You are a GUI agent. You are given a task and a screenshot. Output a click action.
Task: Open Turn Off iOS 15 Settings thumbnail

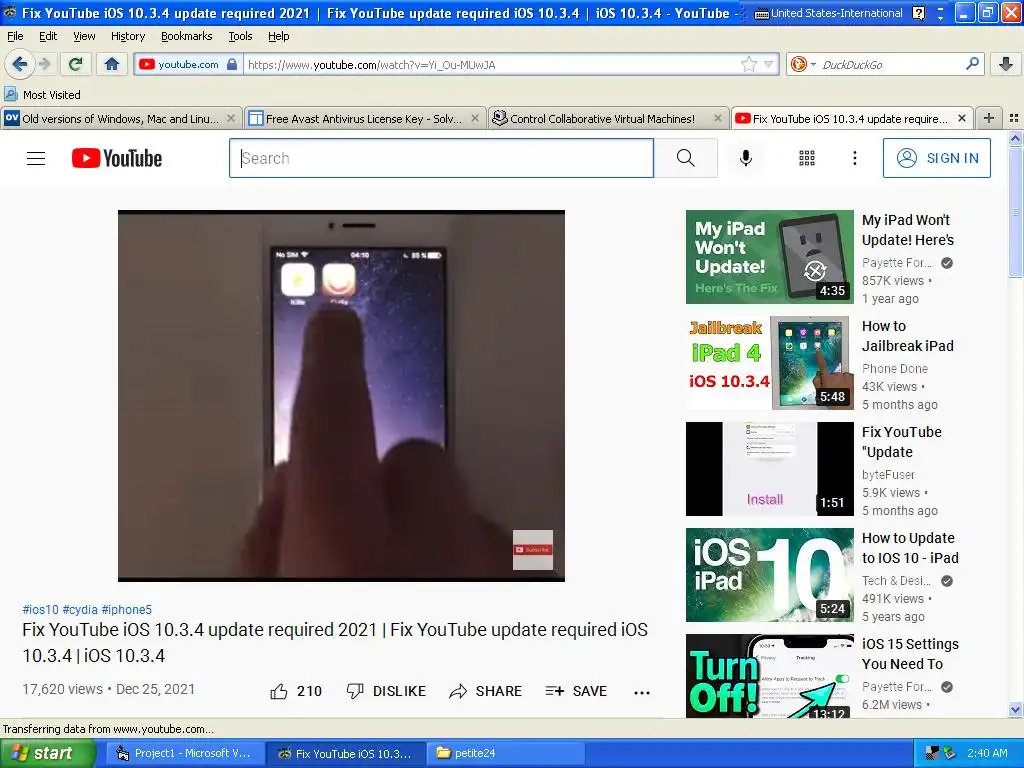769,676
